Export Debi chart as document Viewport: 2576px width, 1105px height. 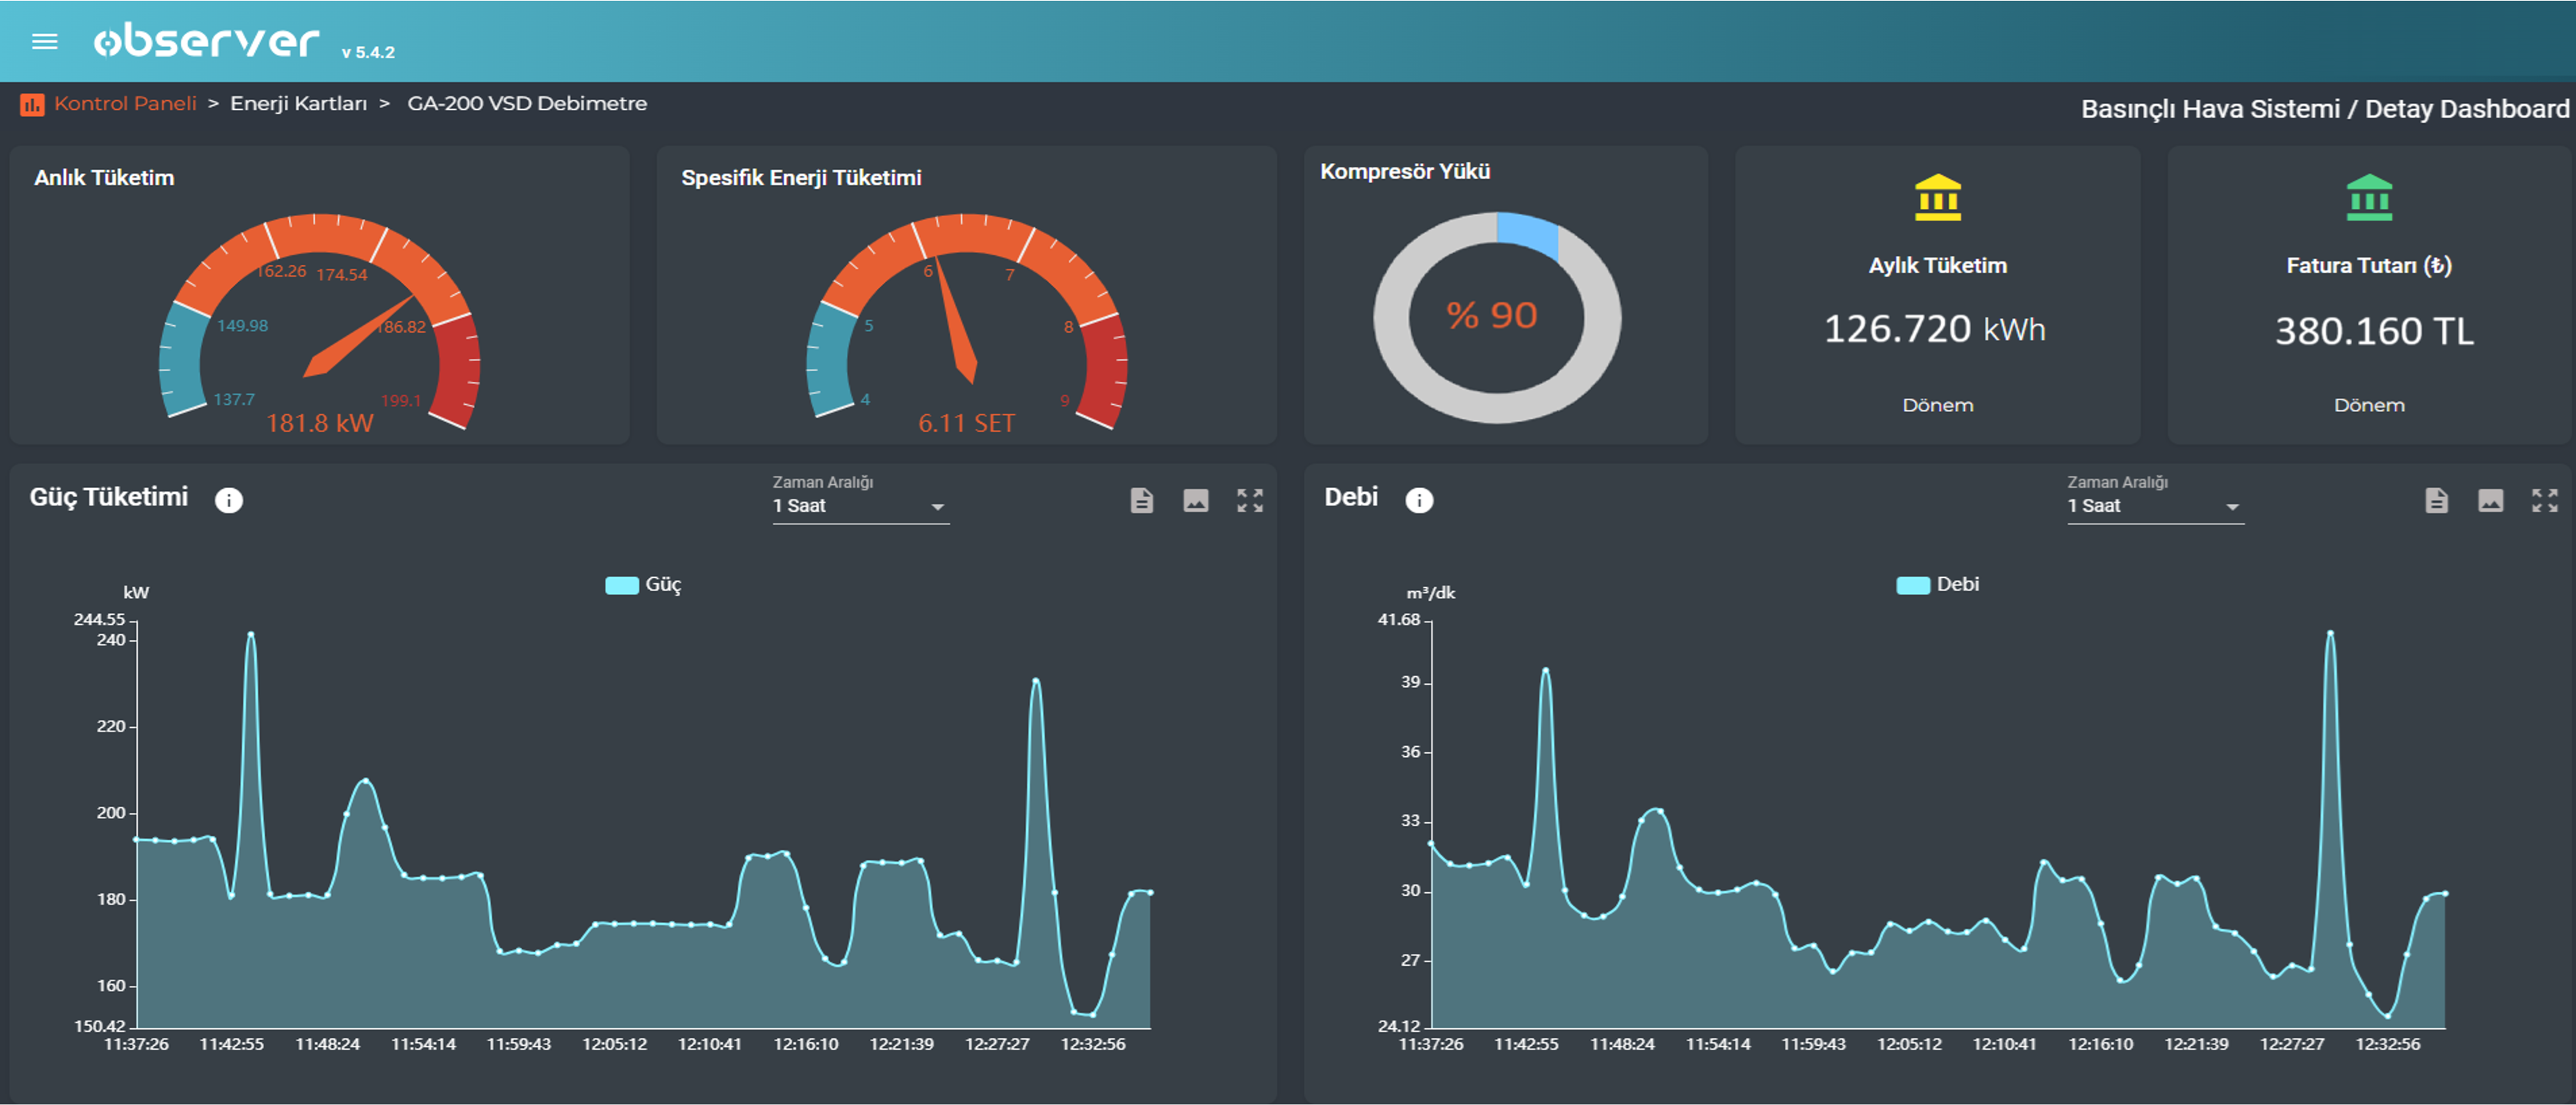click(2436, 500)
